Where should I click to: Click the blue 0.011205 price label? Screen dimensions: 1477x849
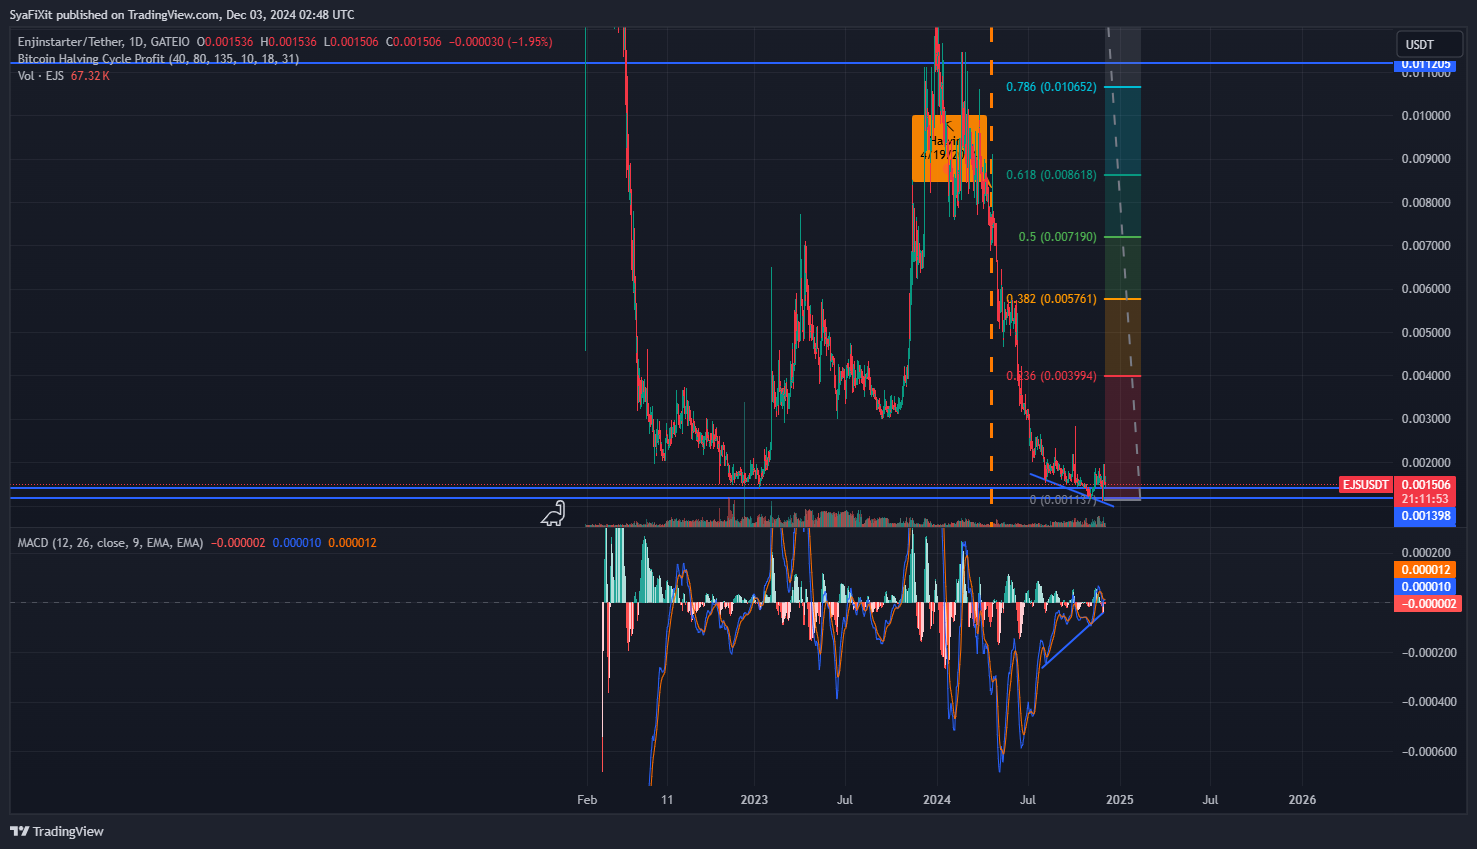click(1427, 64)
